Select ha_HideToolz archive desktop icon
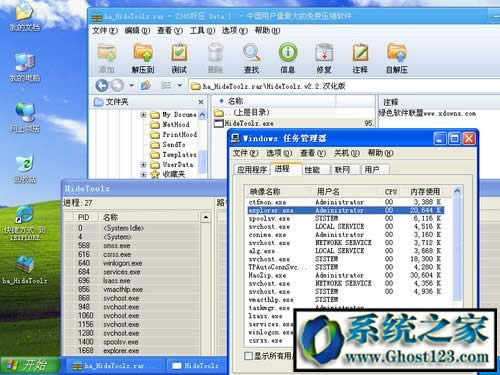 (25, 270)
